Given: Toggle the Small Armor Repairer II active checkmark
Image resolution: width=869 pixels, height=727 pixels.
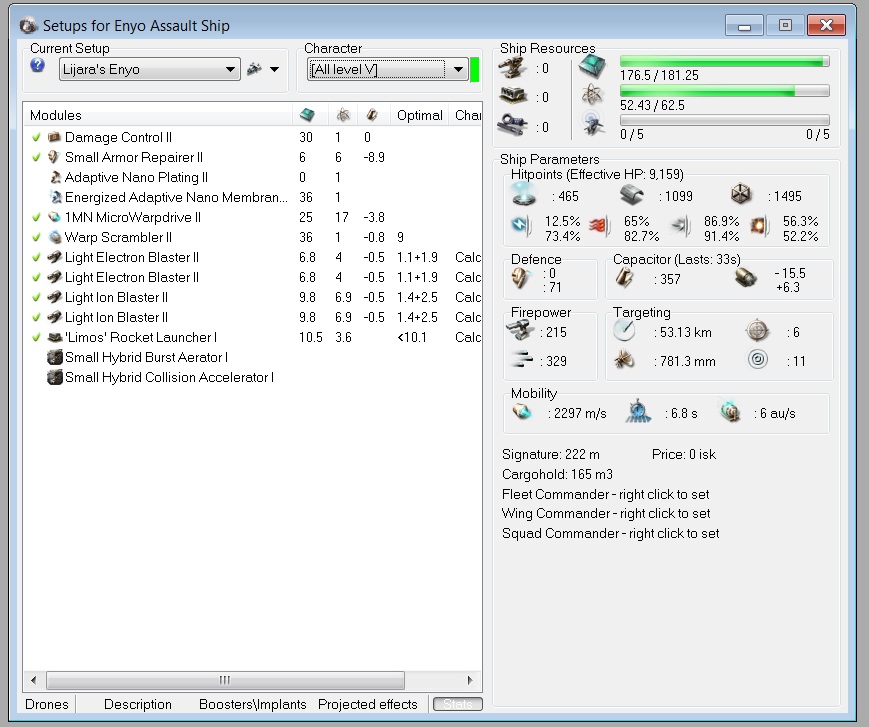Looking at the screenshot, I should point(37,157).
